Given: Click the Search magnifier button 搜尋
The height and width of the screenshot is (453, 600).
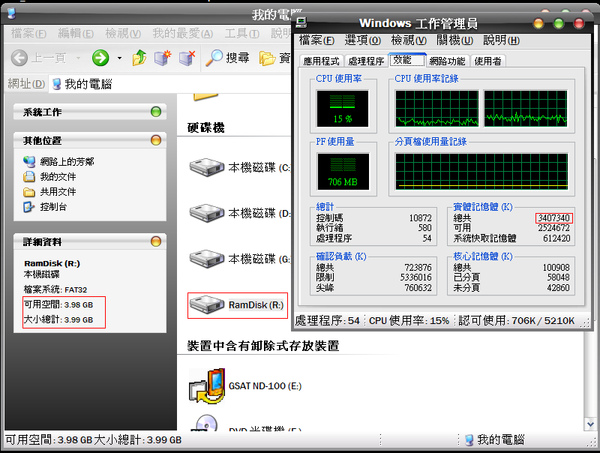Looking at the screenshot, I should (227, 58).
